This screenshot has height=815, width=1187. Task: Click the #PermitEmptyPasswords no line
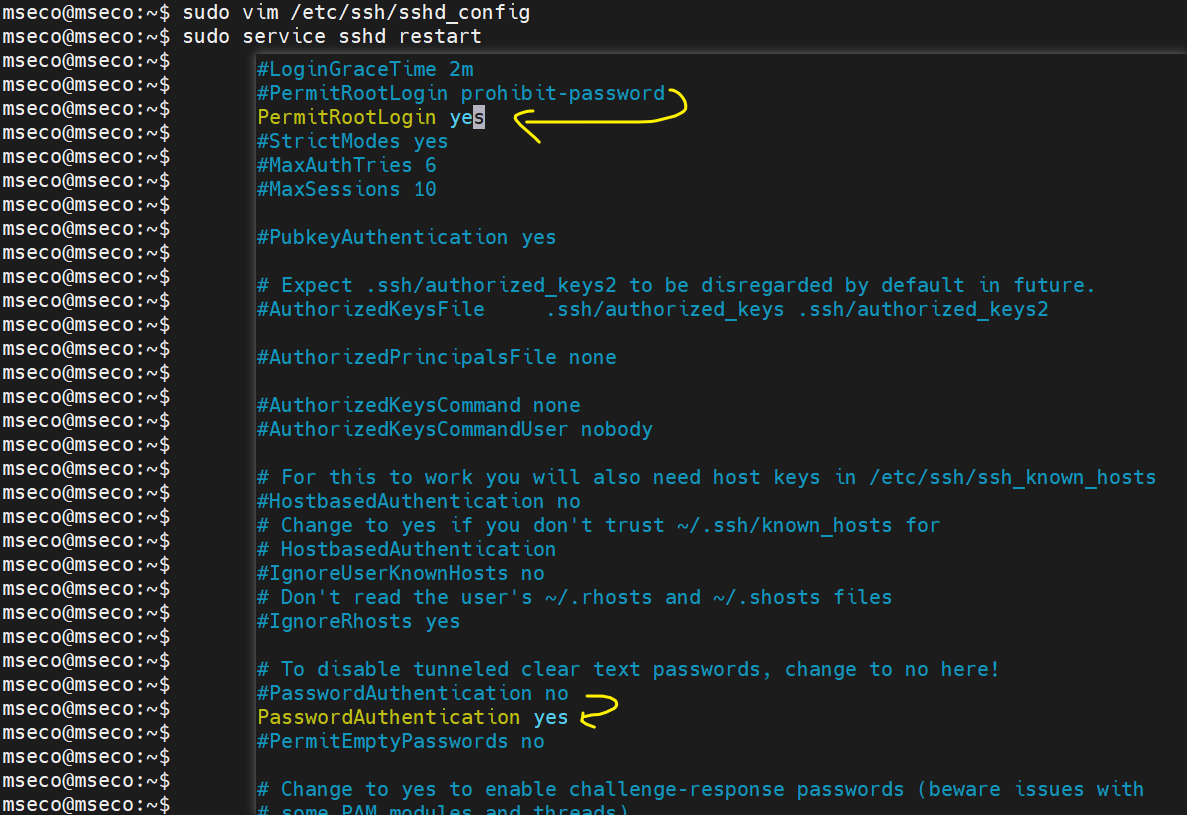point(400,741)
